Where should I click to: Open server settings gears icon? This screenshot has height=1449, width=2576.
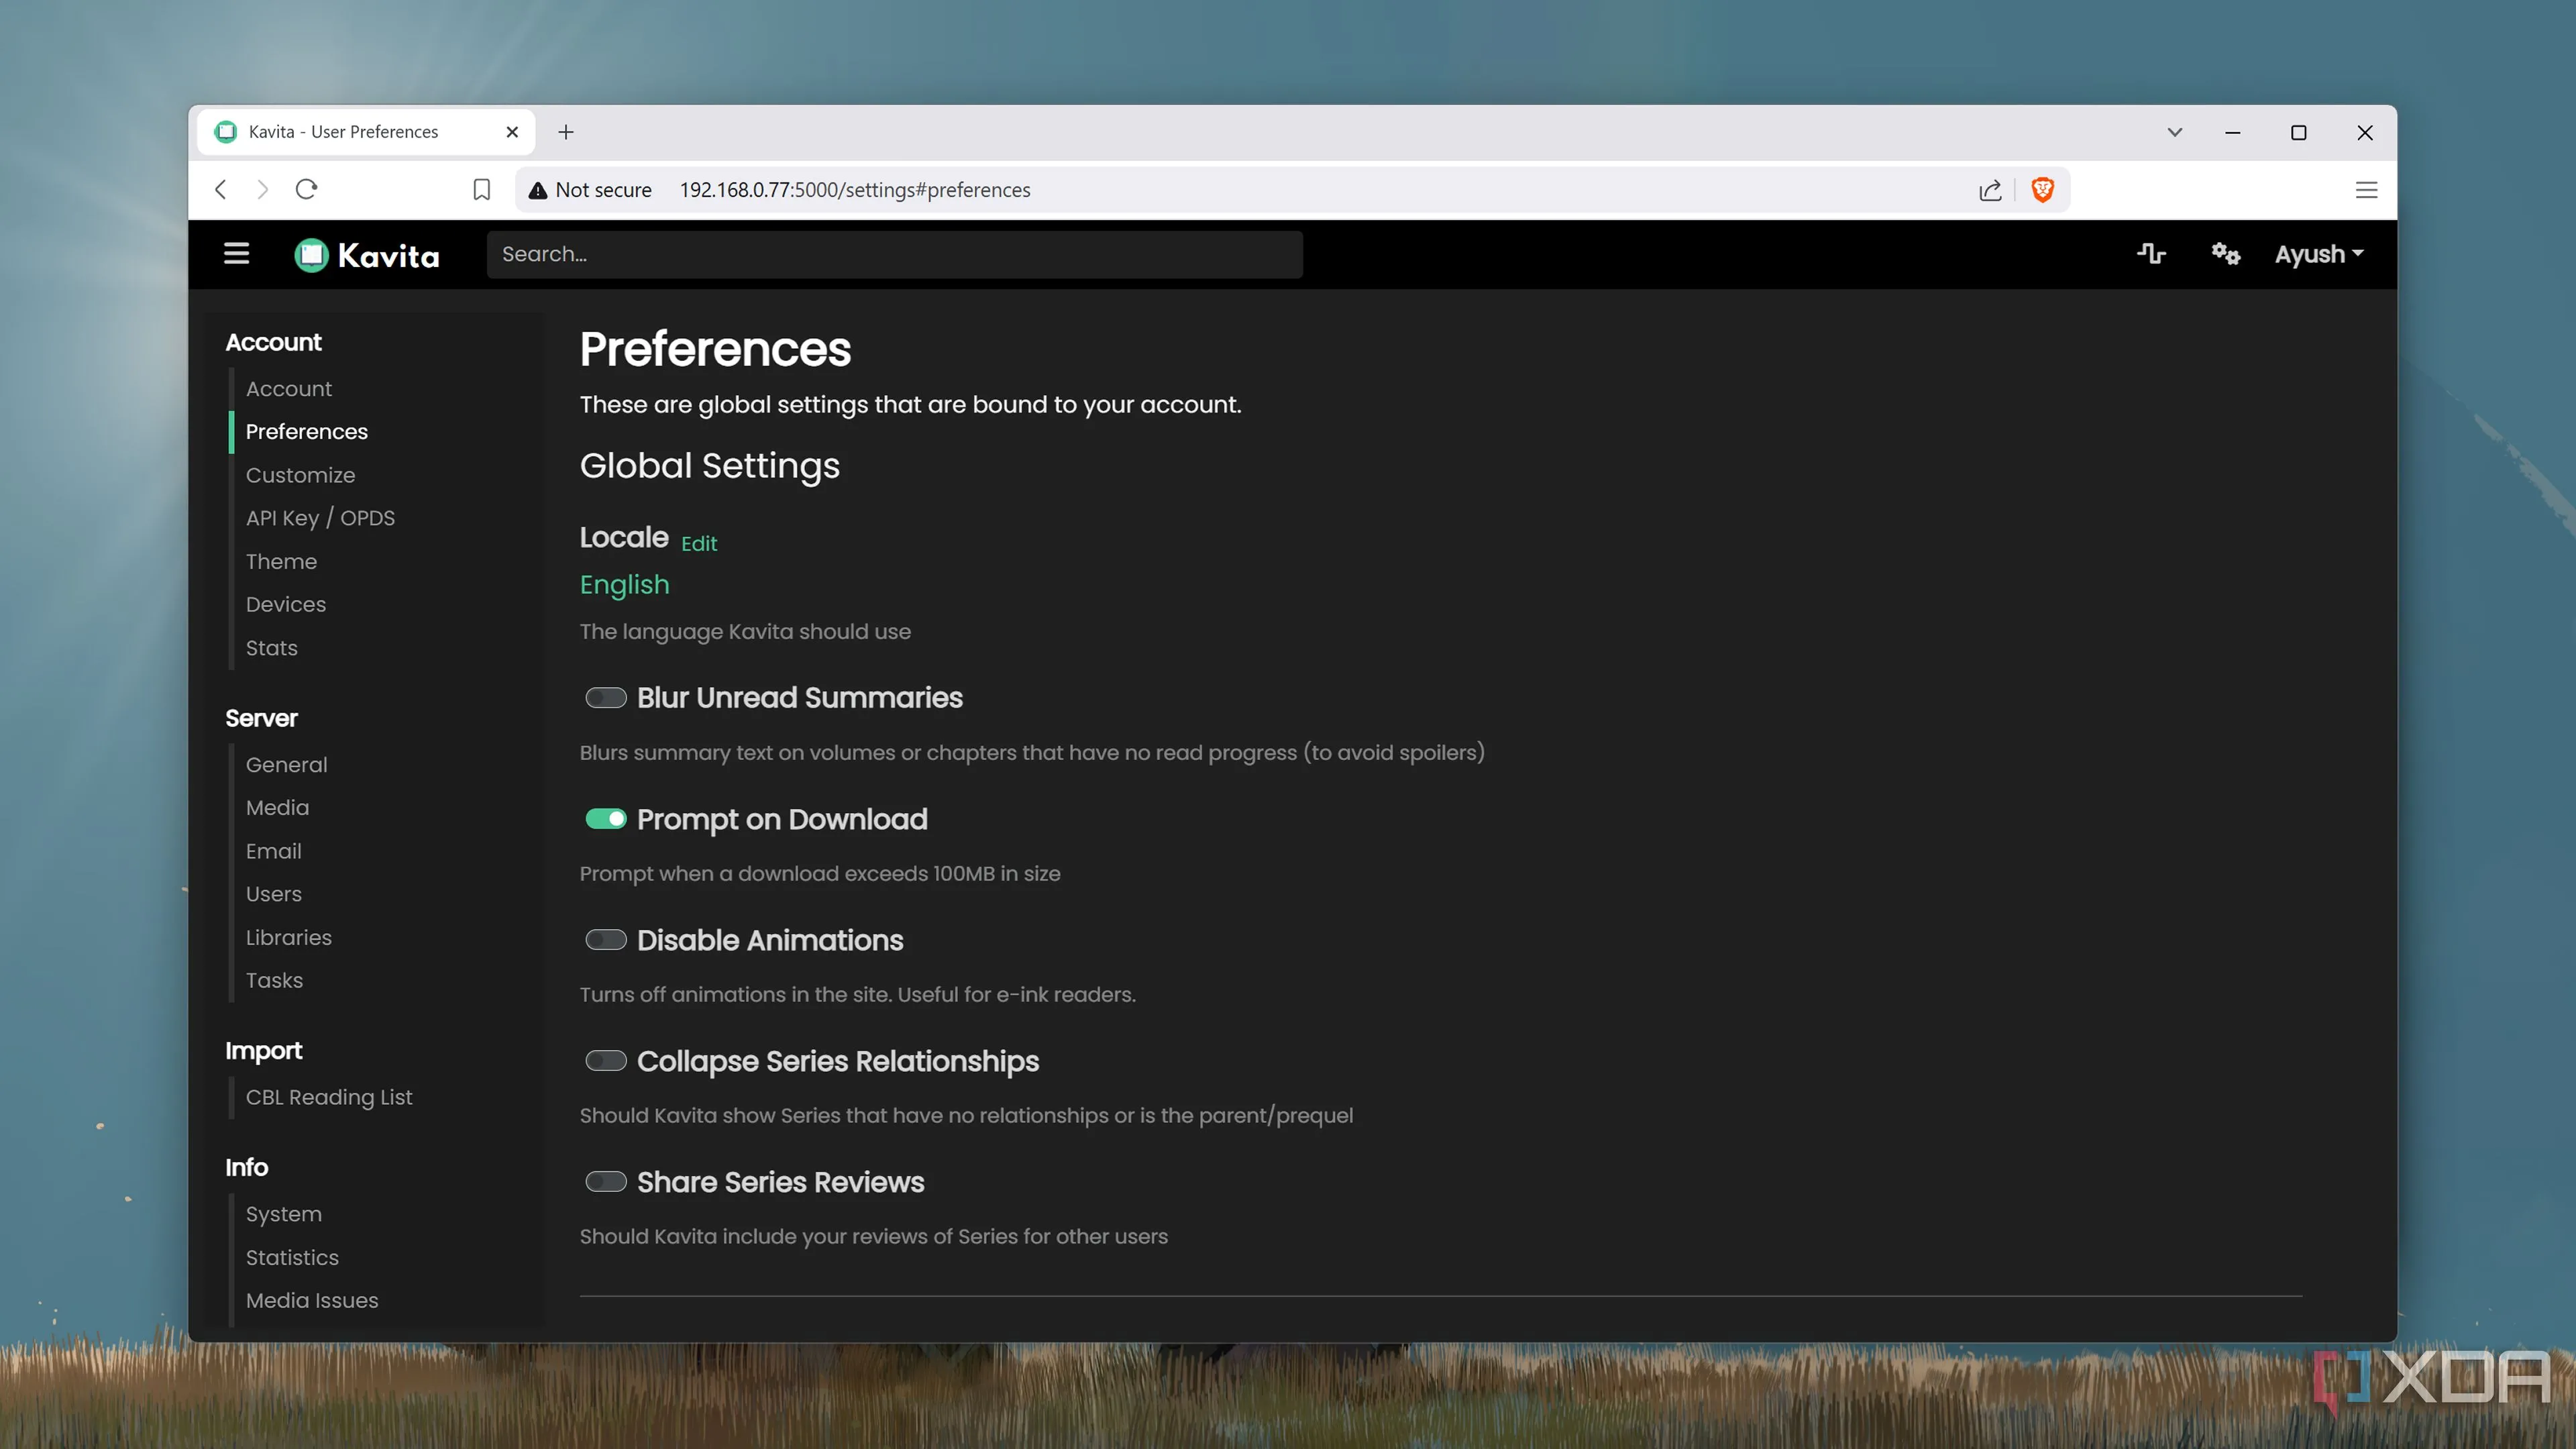(2225, 254)
